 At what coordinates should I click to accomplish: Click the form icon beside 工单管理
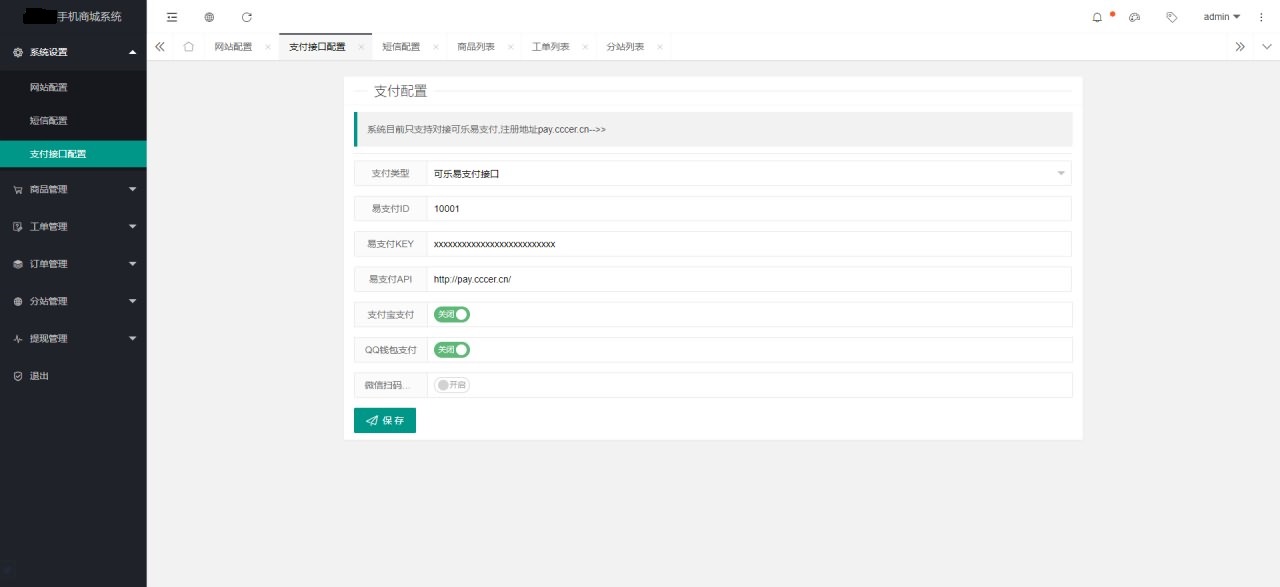[18, 227]
